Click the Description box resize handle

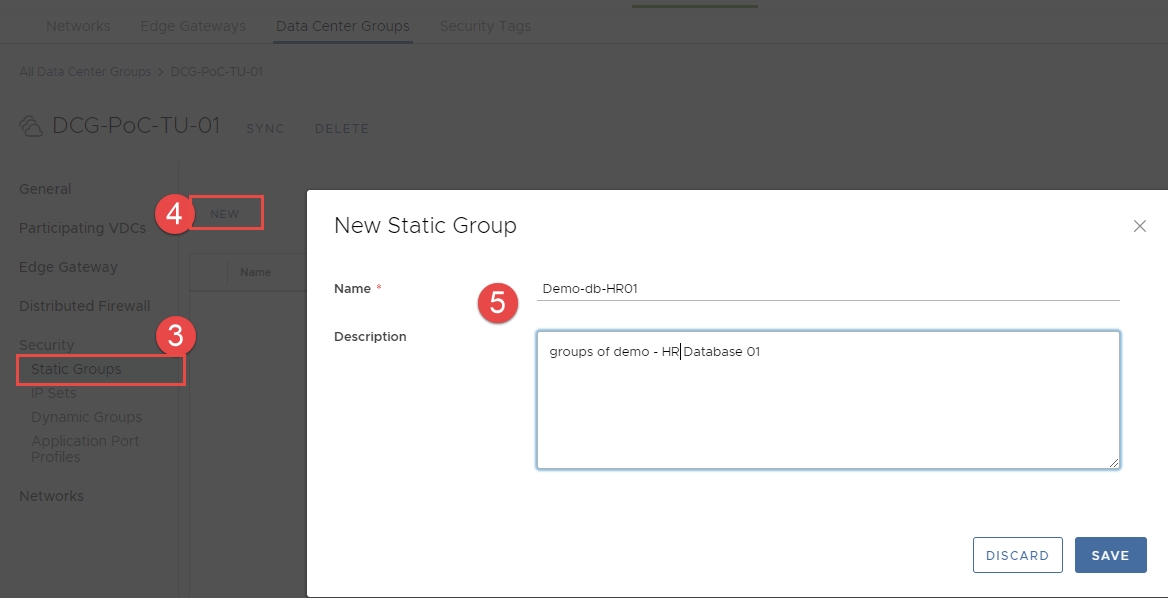1114,463
